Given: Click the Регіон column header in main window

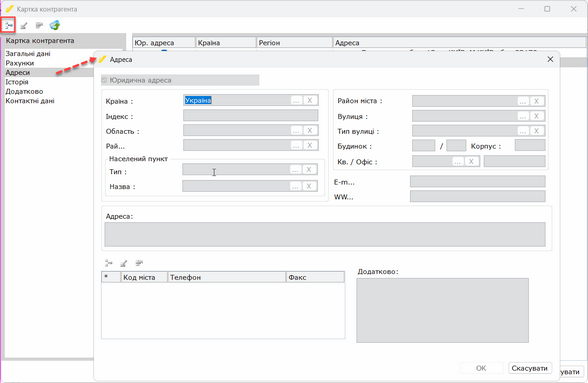Looking at the screenshot, I should click(x=294, y=43).
